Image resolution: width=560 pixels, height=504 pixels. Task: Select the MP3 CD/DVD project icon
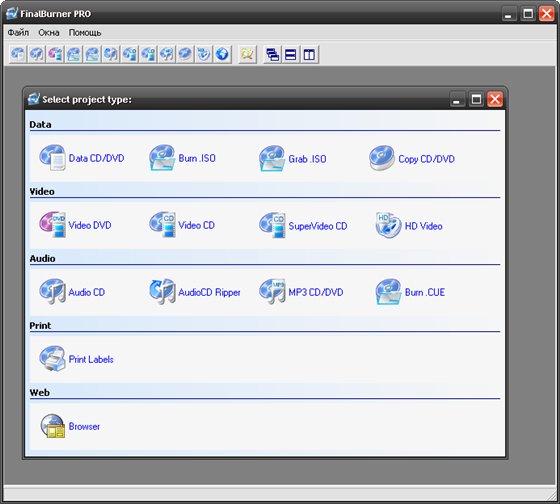point(272,292)
